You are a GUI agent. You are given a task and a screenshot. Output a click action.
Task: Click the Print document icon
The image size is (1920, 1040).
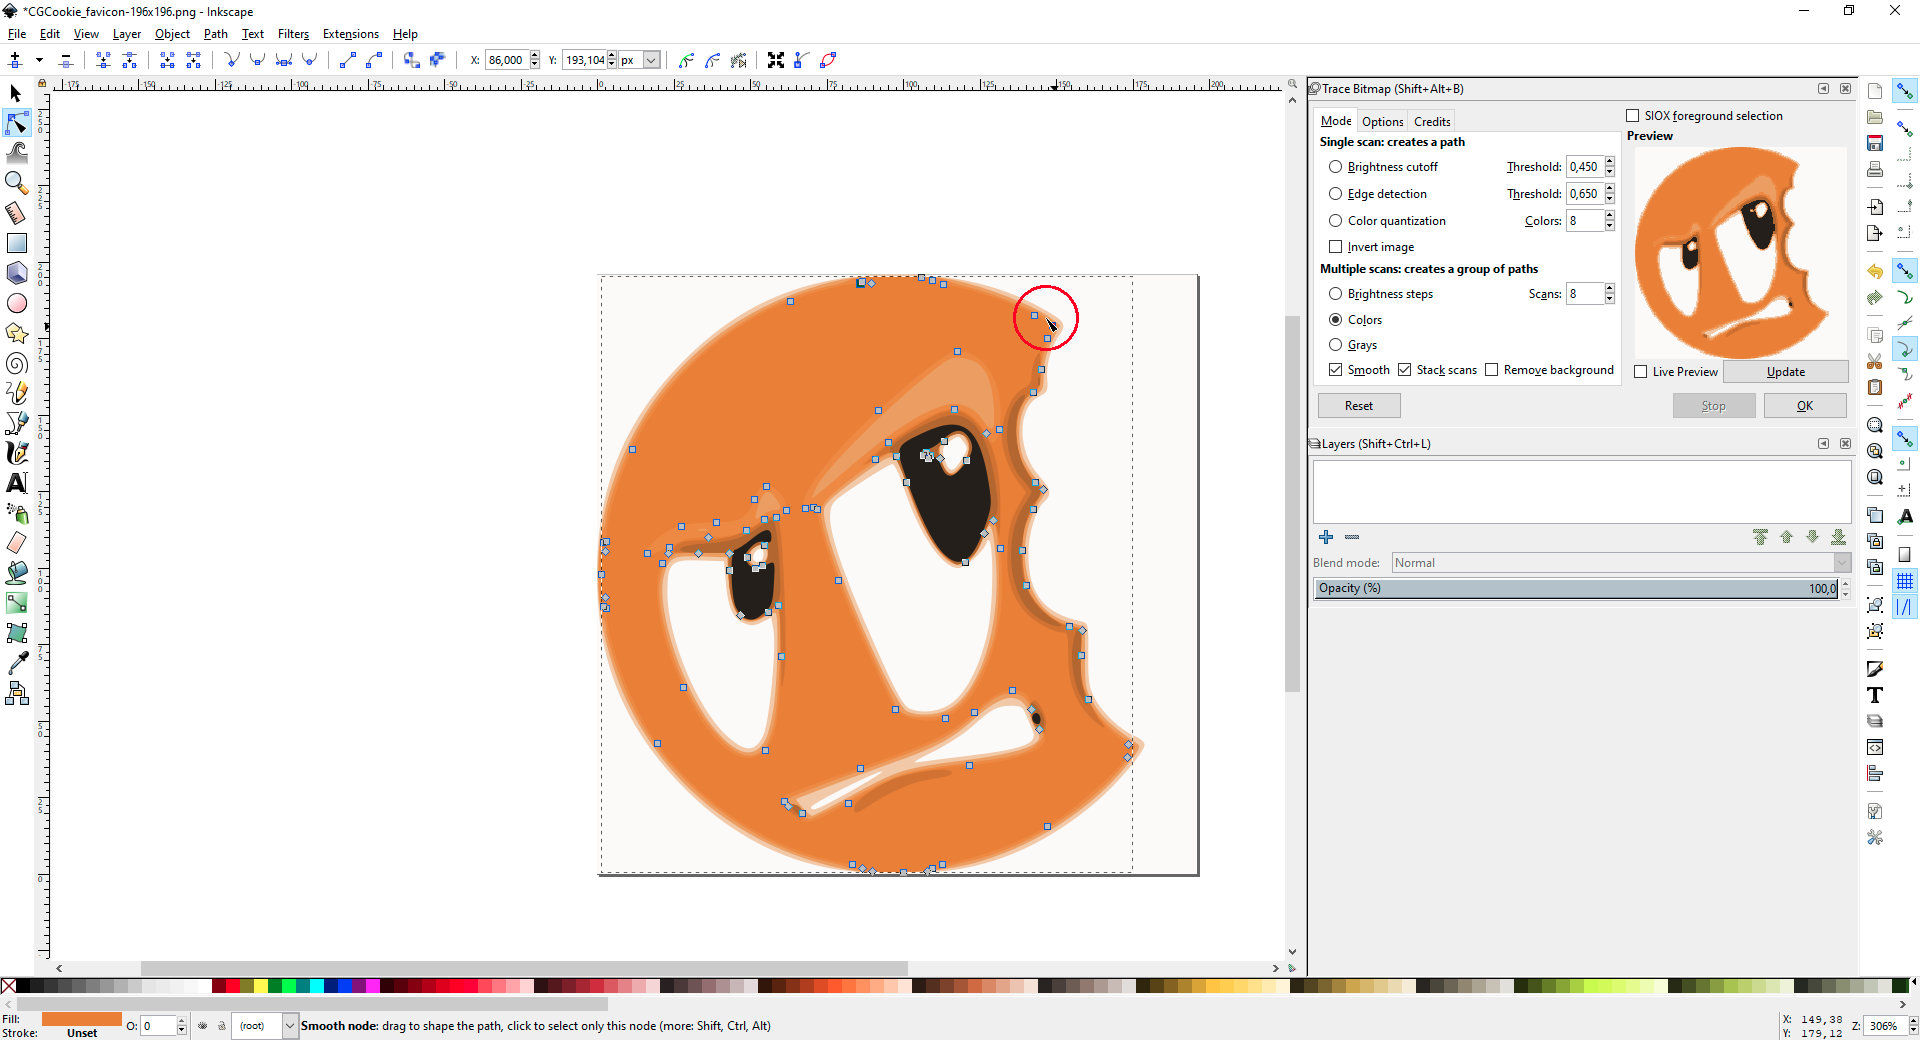(x=1875, y=169)
